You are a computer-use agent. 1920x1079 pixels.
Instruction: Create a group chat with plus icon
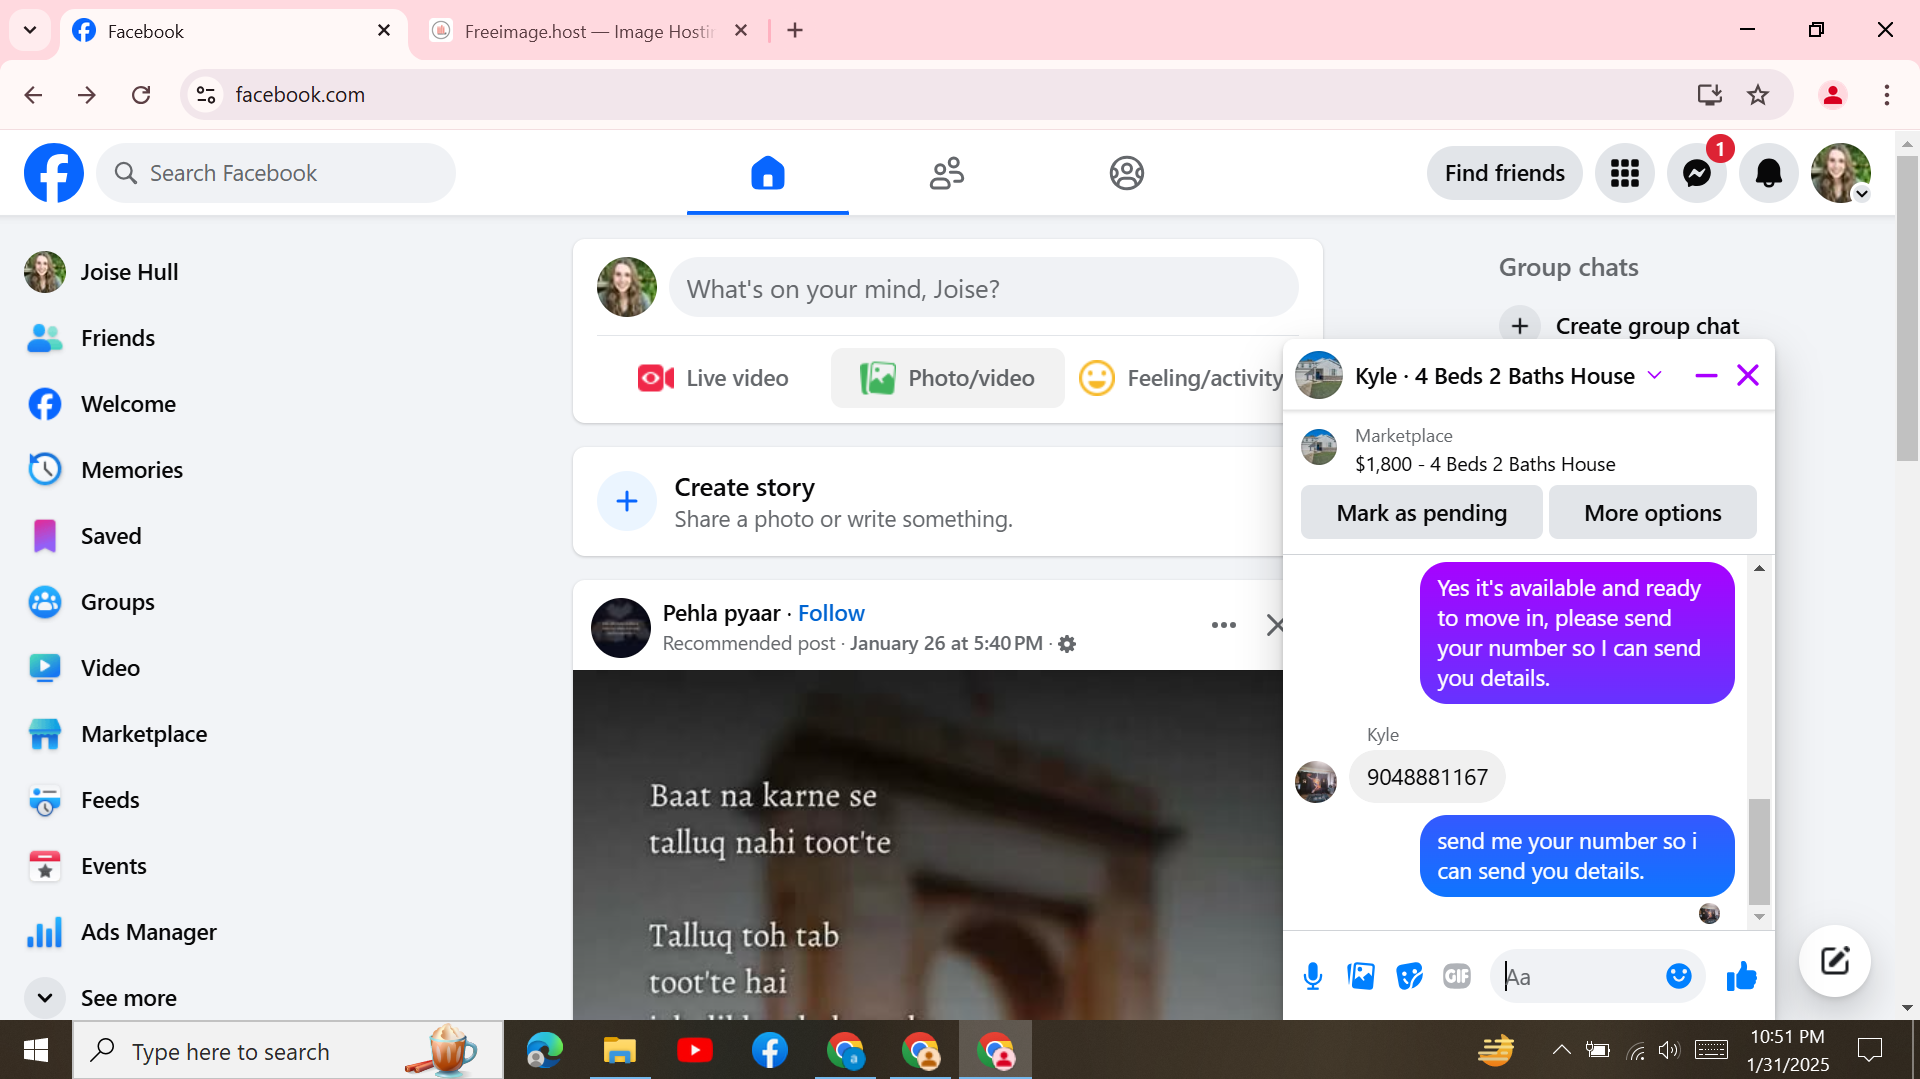coord(1520,326)
